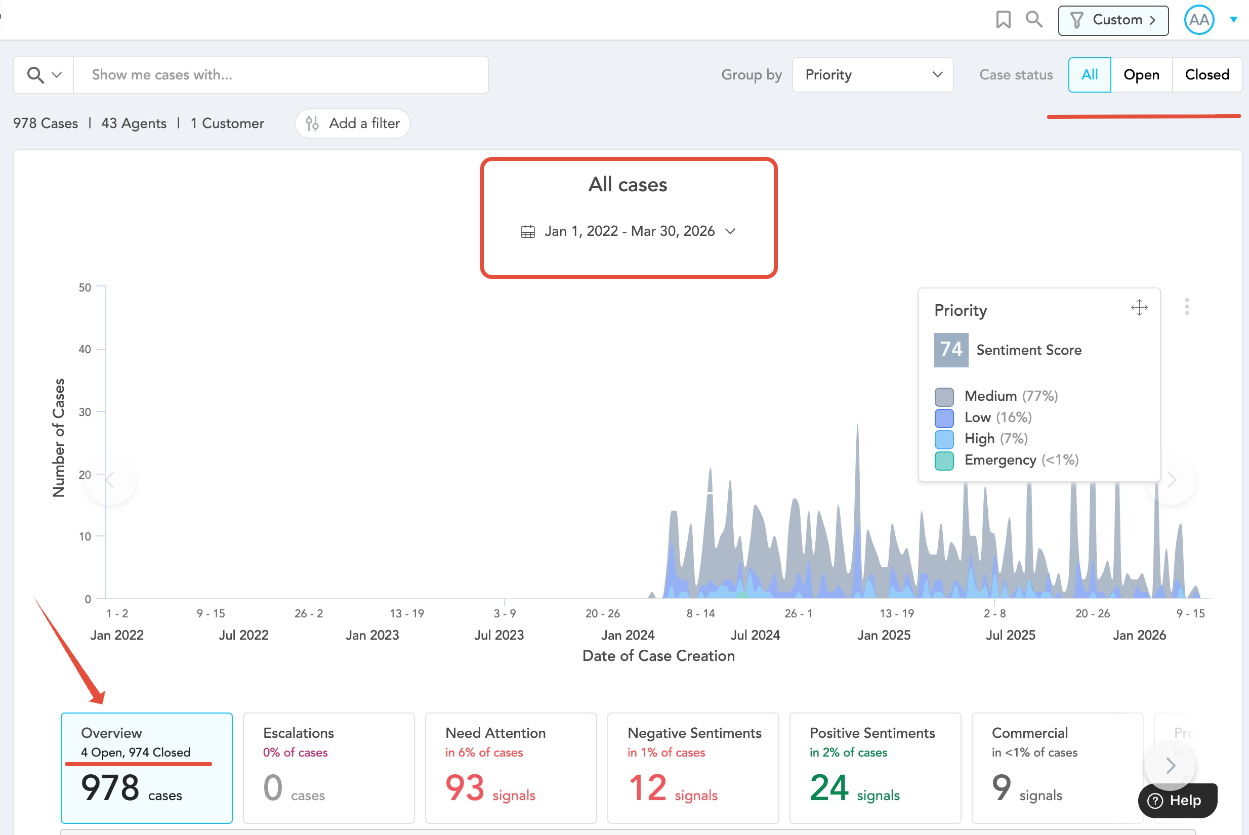Select the All case status
The image size is (1249, 835).
pos(1089,75)
